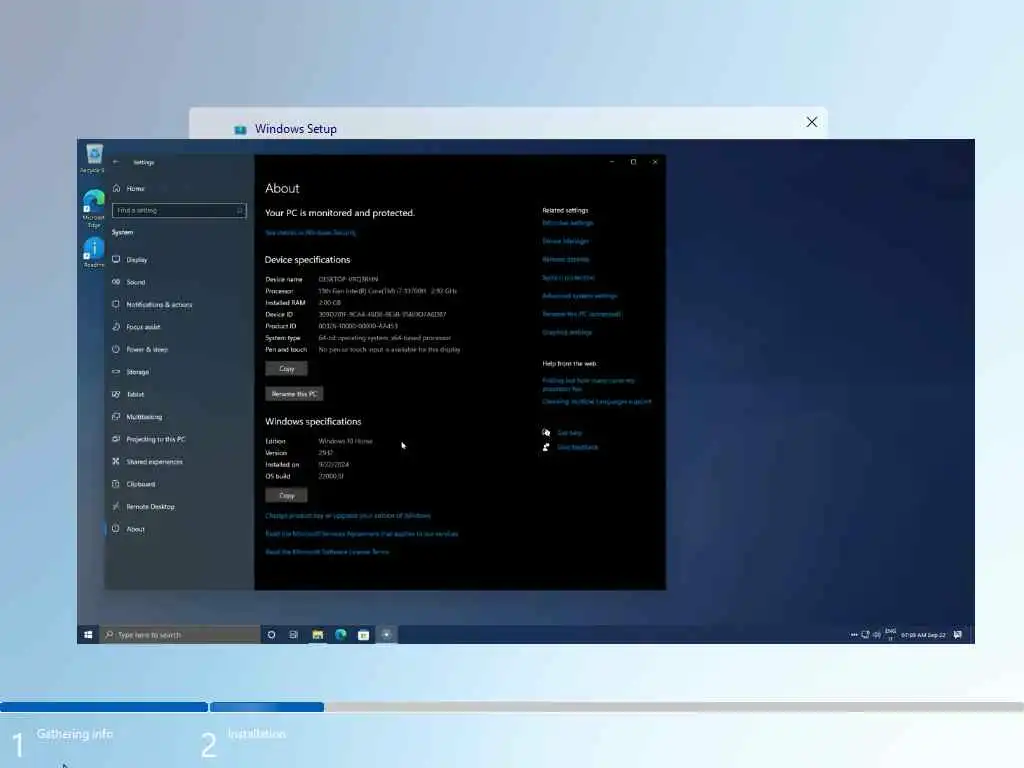This screenshot has height=768, width=1024.
Task: Open the System protection link
Action: click(x=568, y=278)
